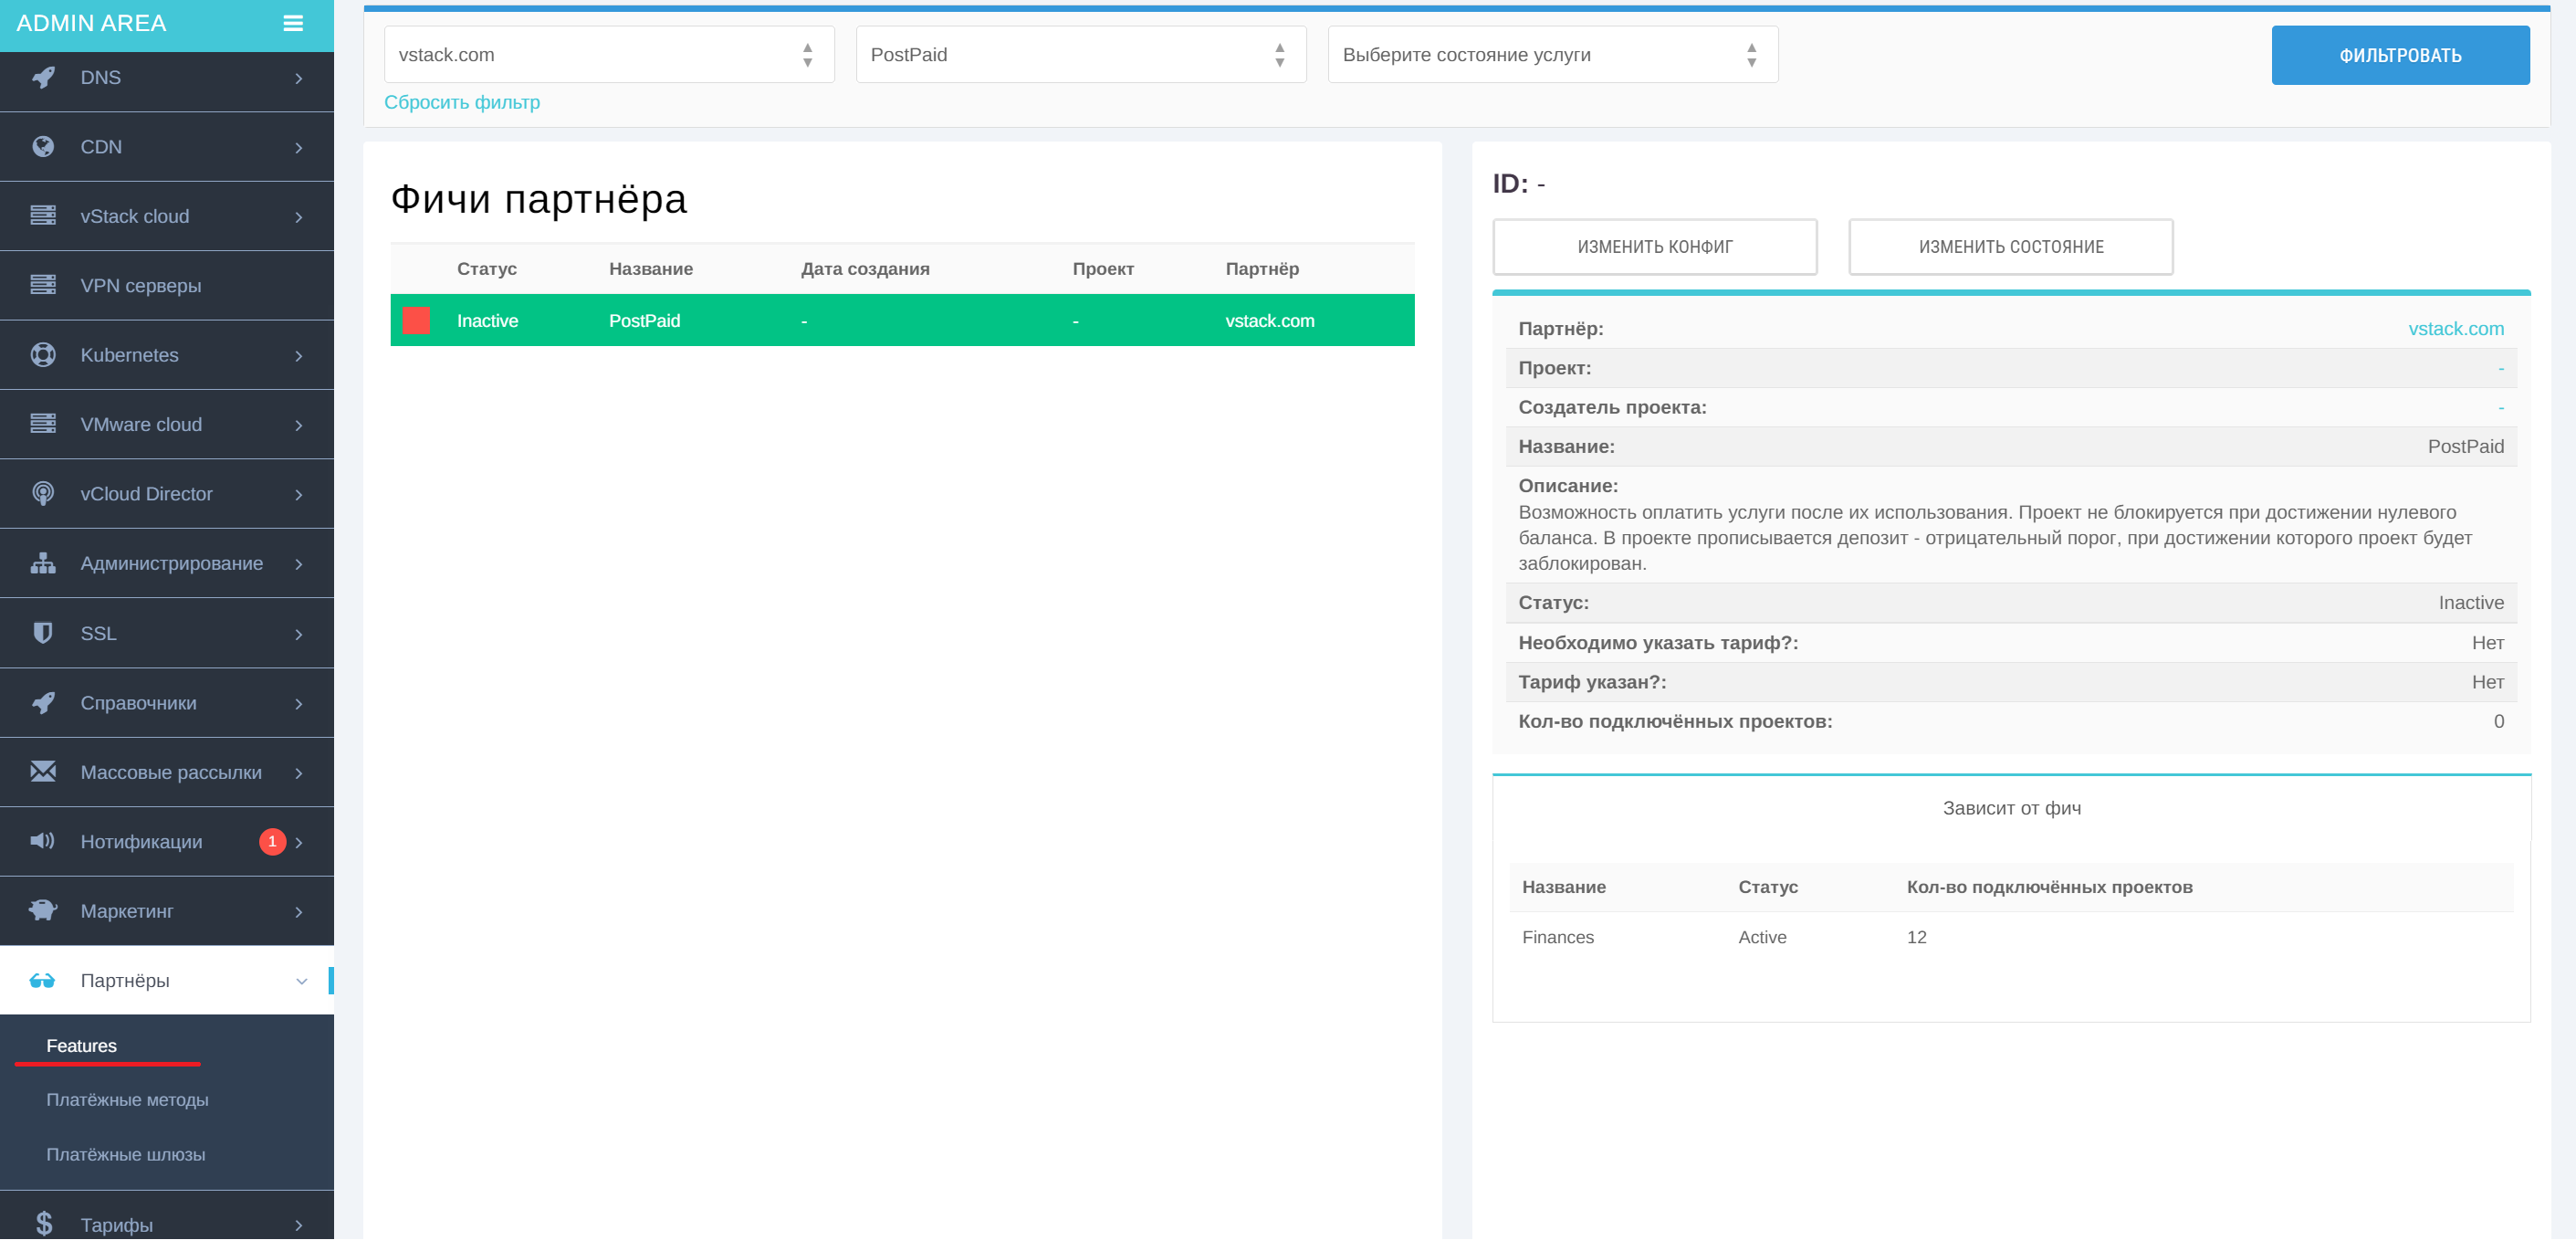2576x1240 pixels.
Task: Collapse the Партнёры sidebar section
Action: point(301,981)
